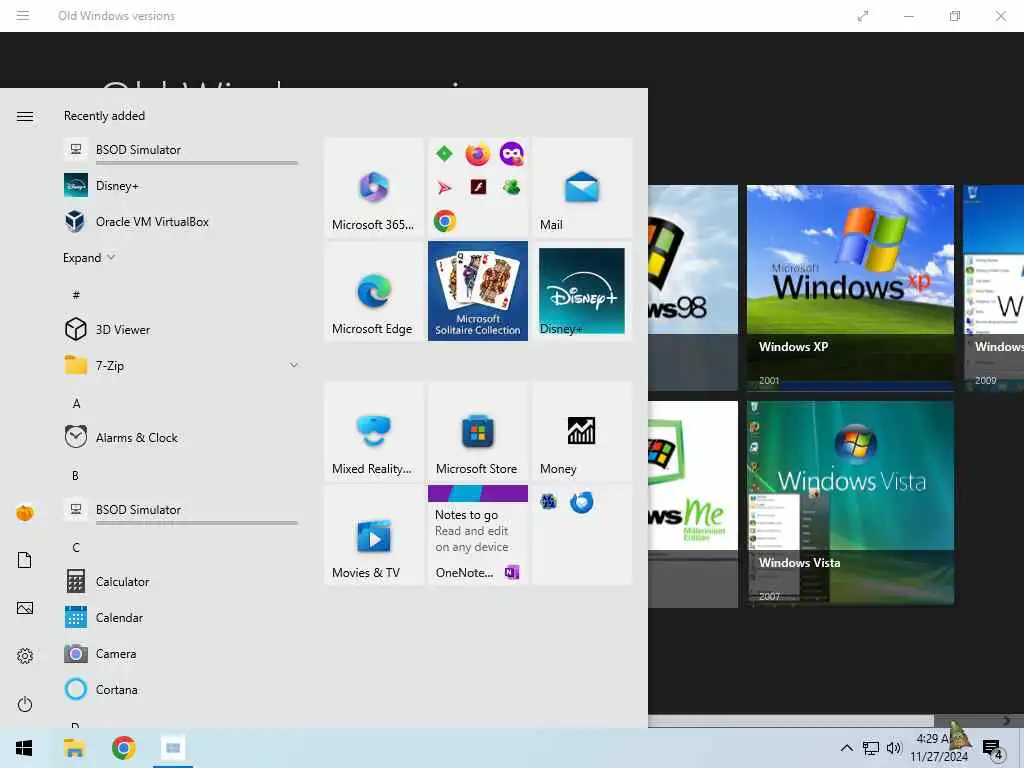The width and height of the screenshot is (1024, 768).
Task: Open BSOD Simulator under Recently added
Action: pos(181,150)
